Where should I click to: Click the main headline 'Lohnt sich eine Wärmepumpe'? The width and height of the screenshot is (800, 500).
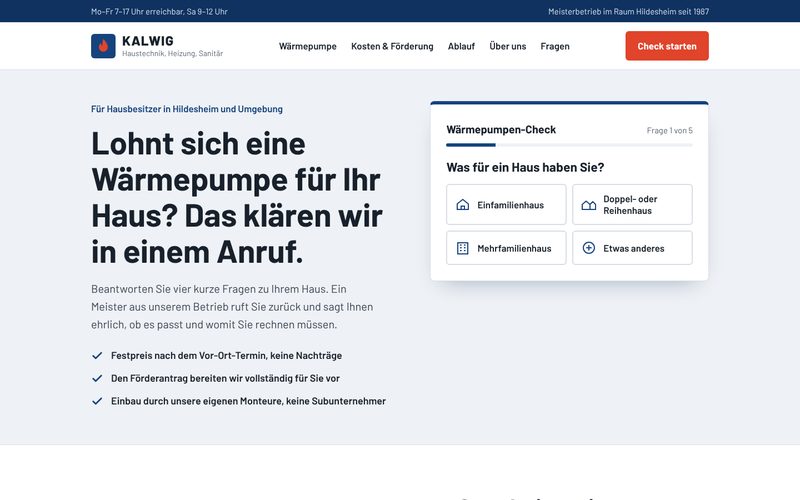coord(237,197)
